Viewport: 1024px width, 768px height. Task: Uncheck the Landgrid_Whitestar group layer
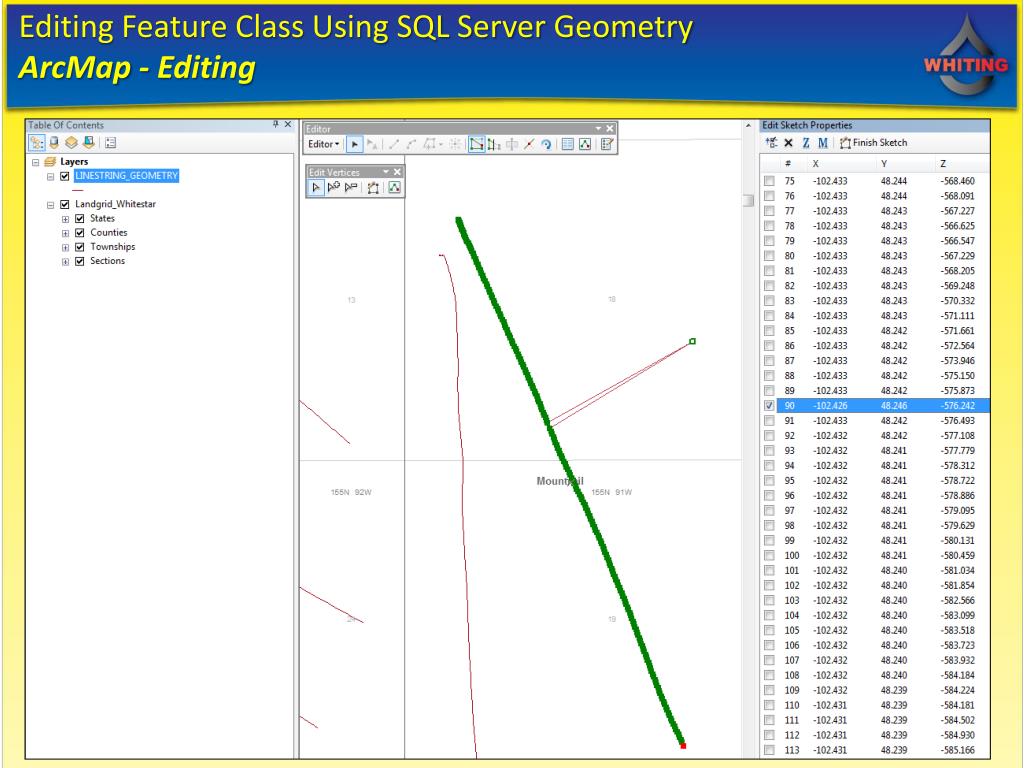(x=65, y=204)
